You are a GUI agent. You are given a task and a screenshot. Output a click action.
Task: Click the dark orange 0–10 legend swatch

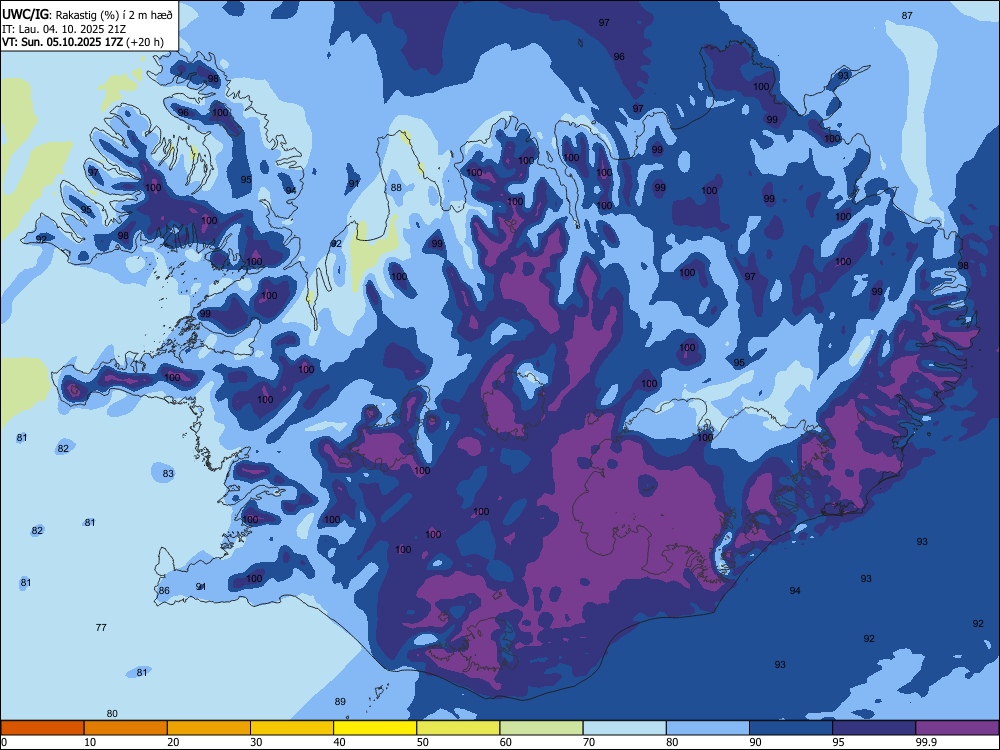[x=42, y=728]
